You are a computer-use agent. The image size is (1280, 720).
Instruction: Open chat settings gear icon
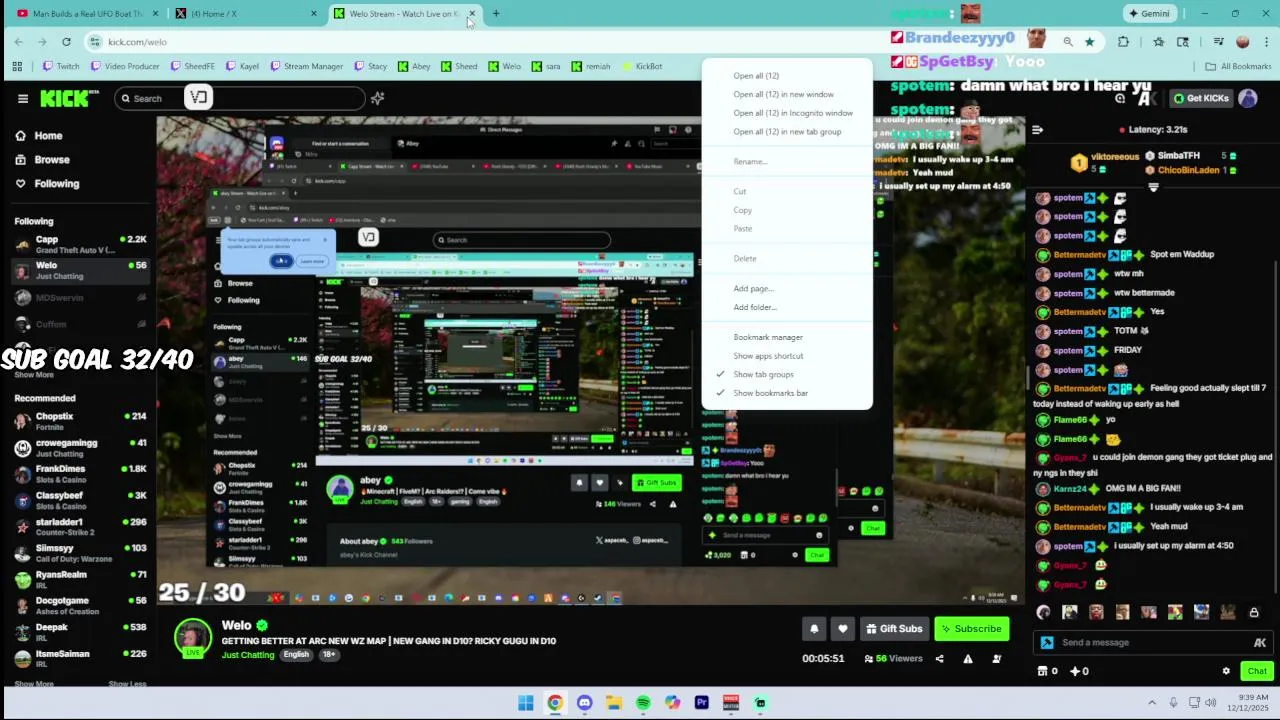(1226, 671)
